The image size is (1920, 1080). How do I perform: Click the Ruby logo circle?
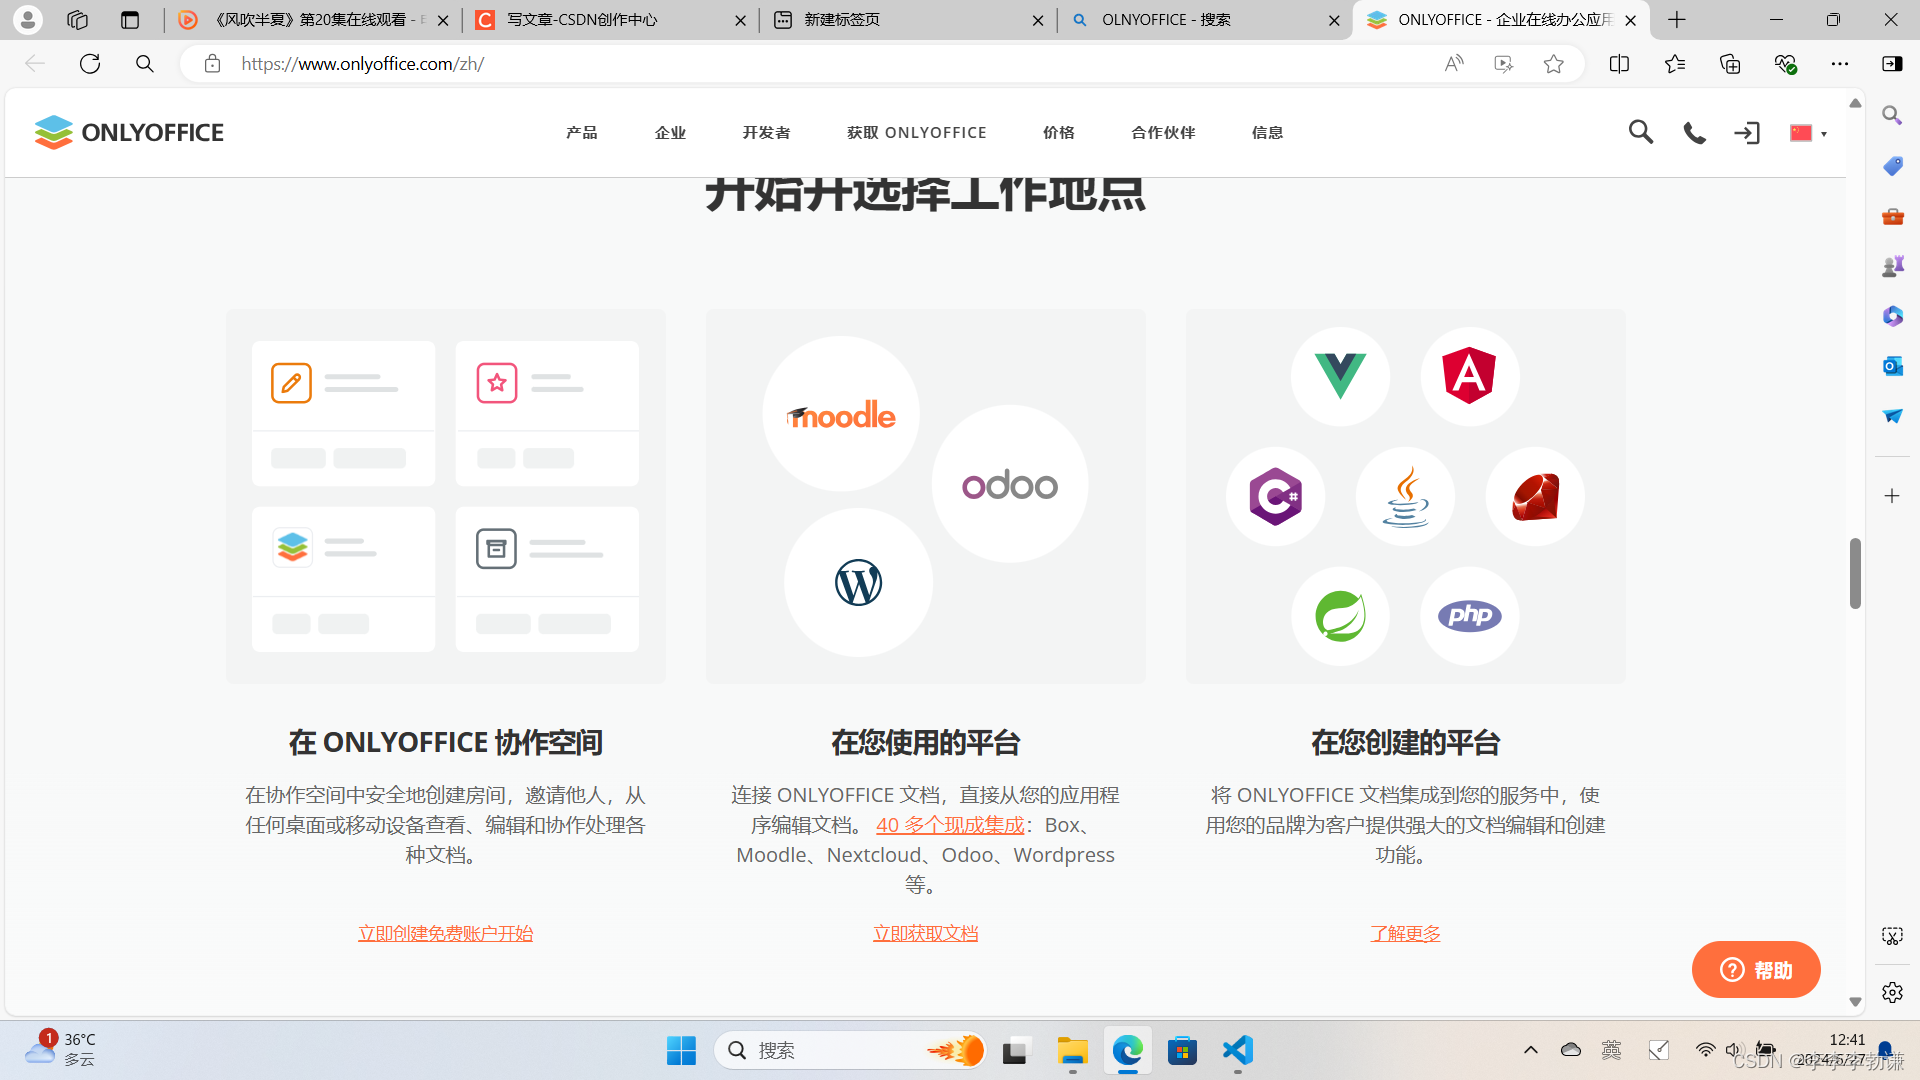[1535, 496]
